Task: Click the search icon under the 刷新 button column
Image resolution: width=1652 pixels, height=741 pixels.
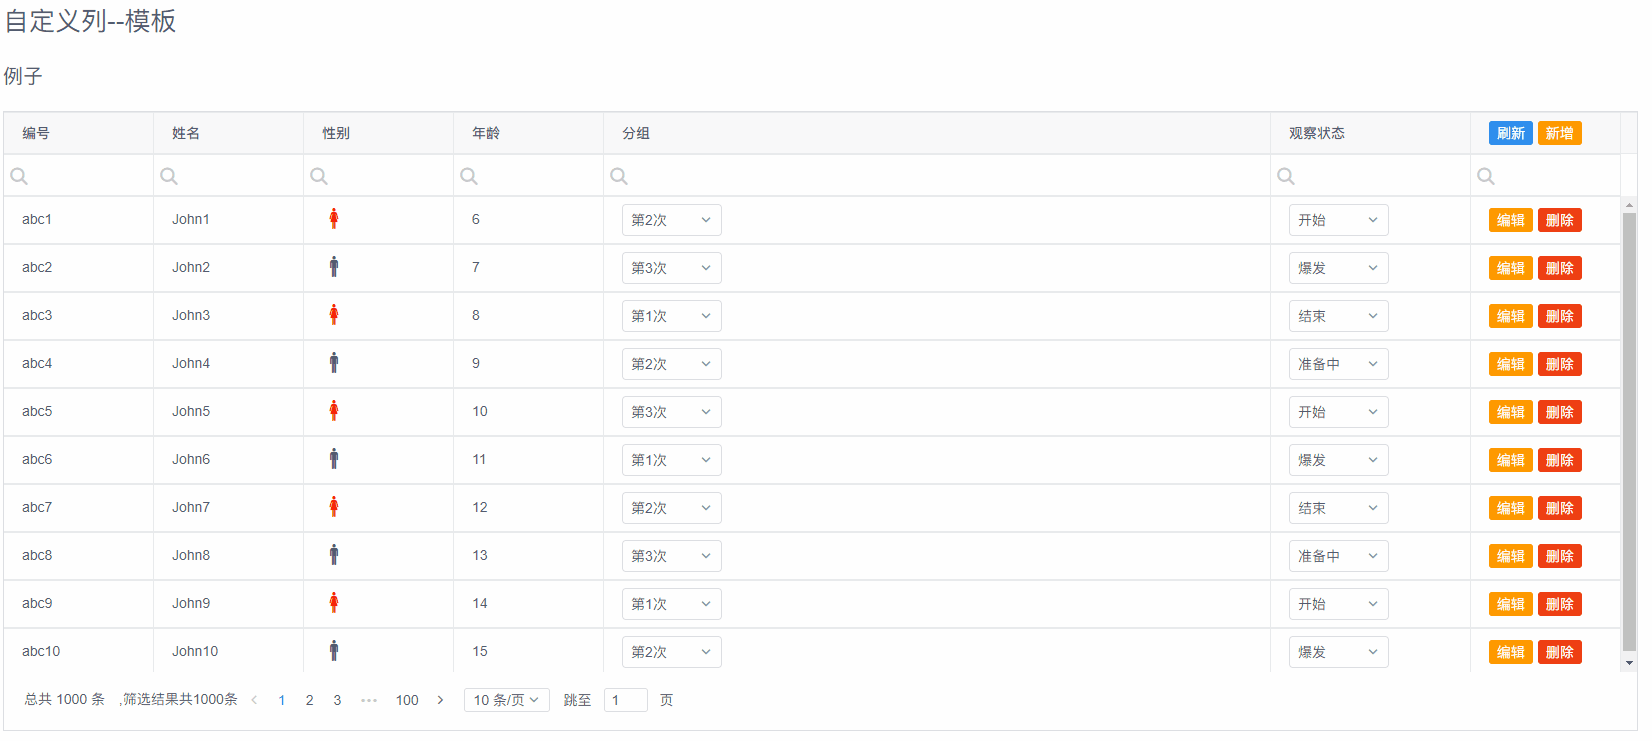Action: pos(1486,176)
